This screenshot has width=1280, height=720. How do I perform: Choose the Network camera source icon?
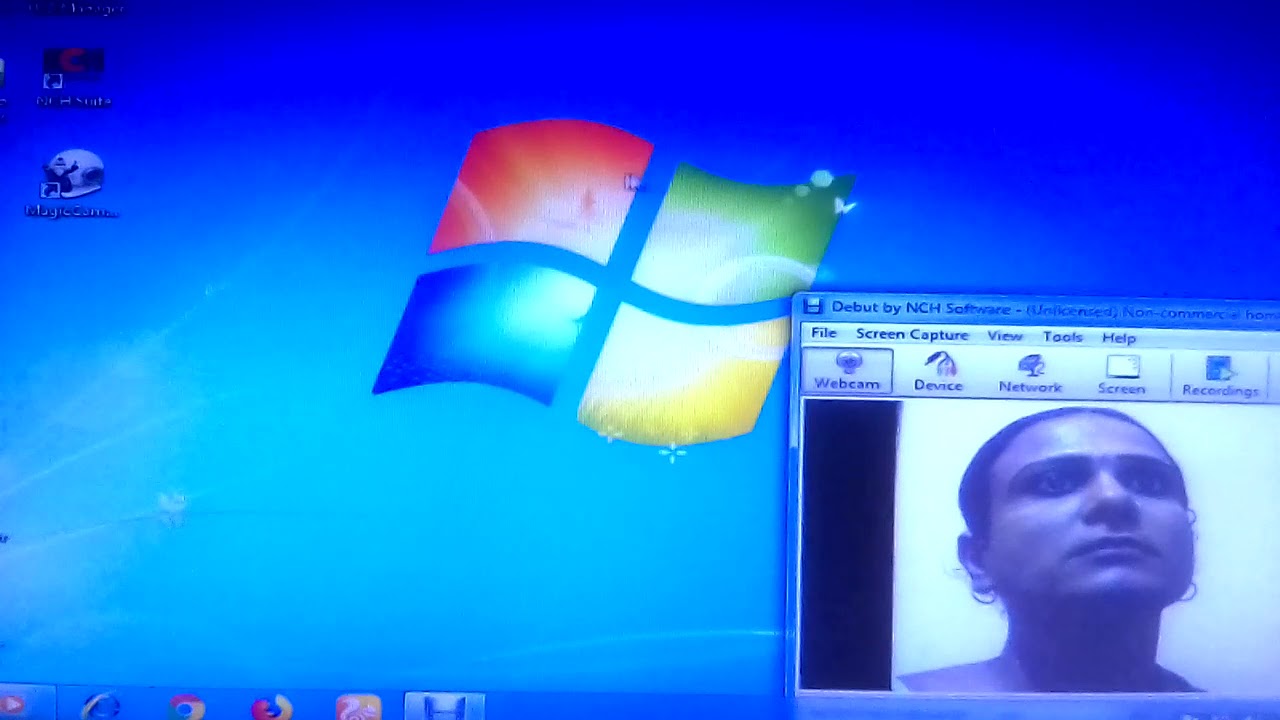pyautogui.click(x=1030, y=373)
